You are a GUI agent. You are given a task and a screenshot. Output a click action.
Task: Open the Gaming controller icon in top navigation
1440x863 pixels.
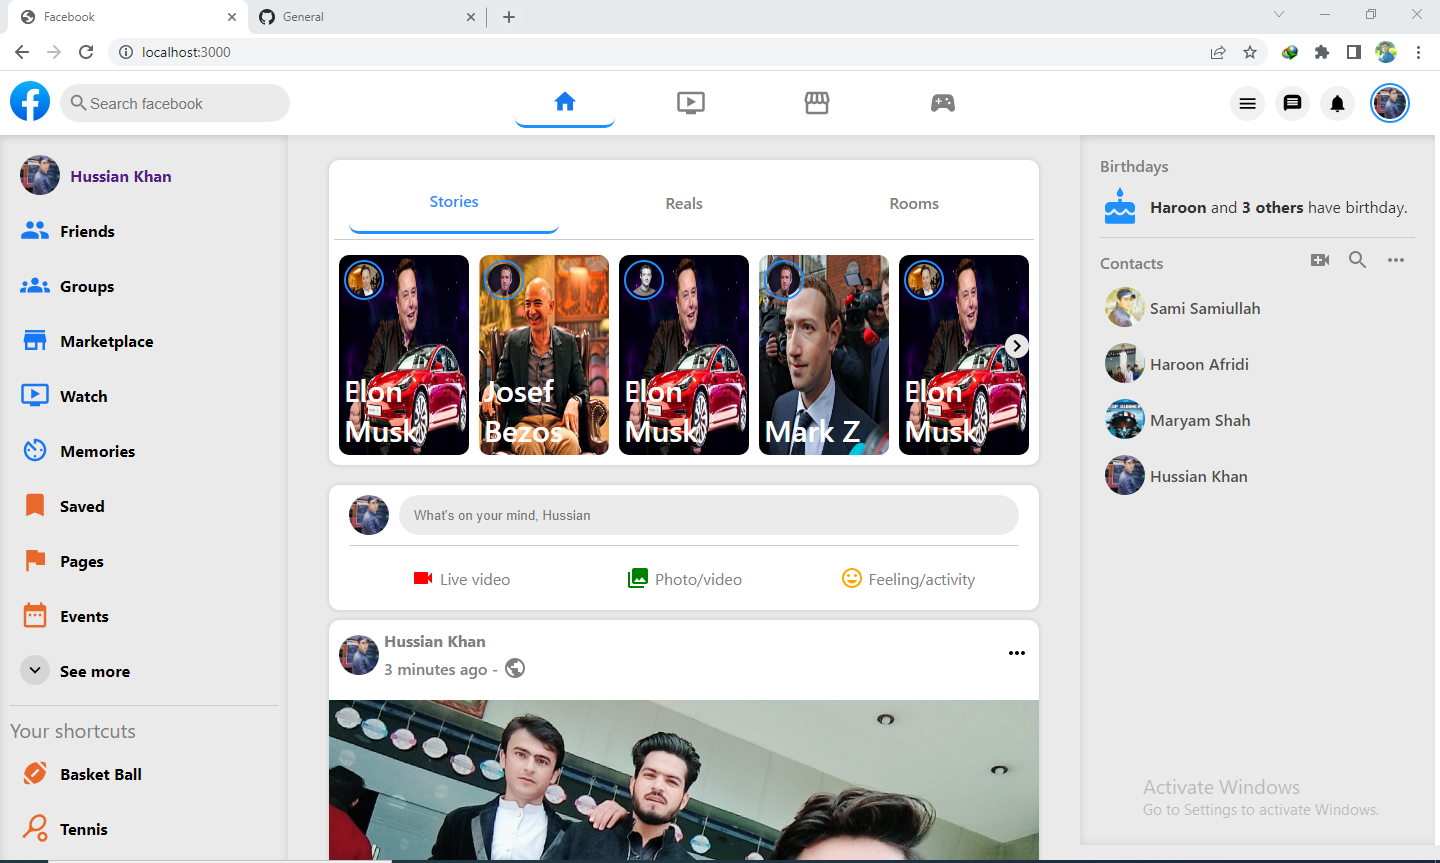coord(942,103)
